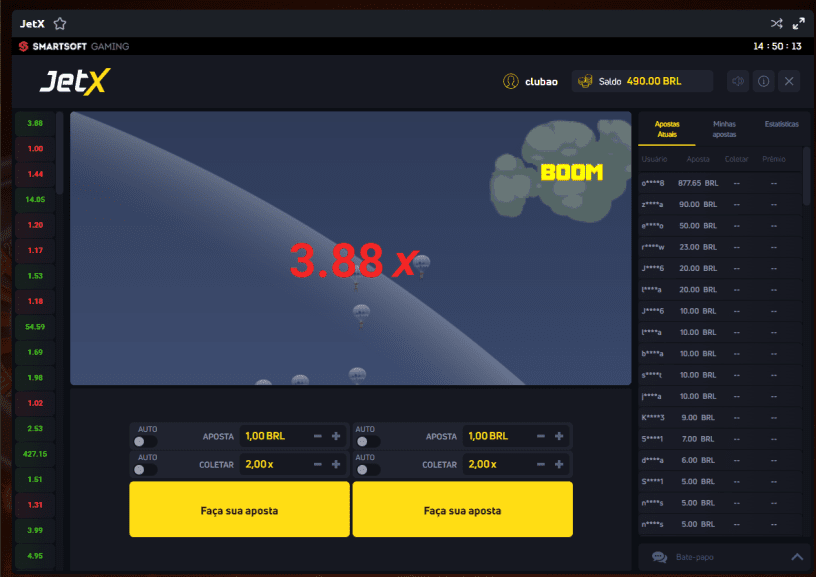816x577 pixels.
Task: Click the Saldo 490.00 BRL balance
Action: [640, 81]
